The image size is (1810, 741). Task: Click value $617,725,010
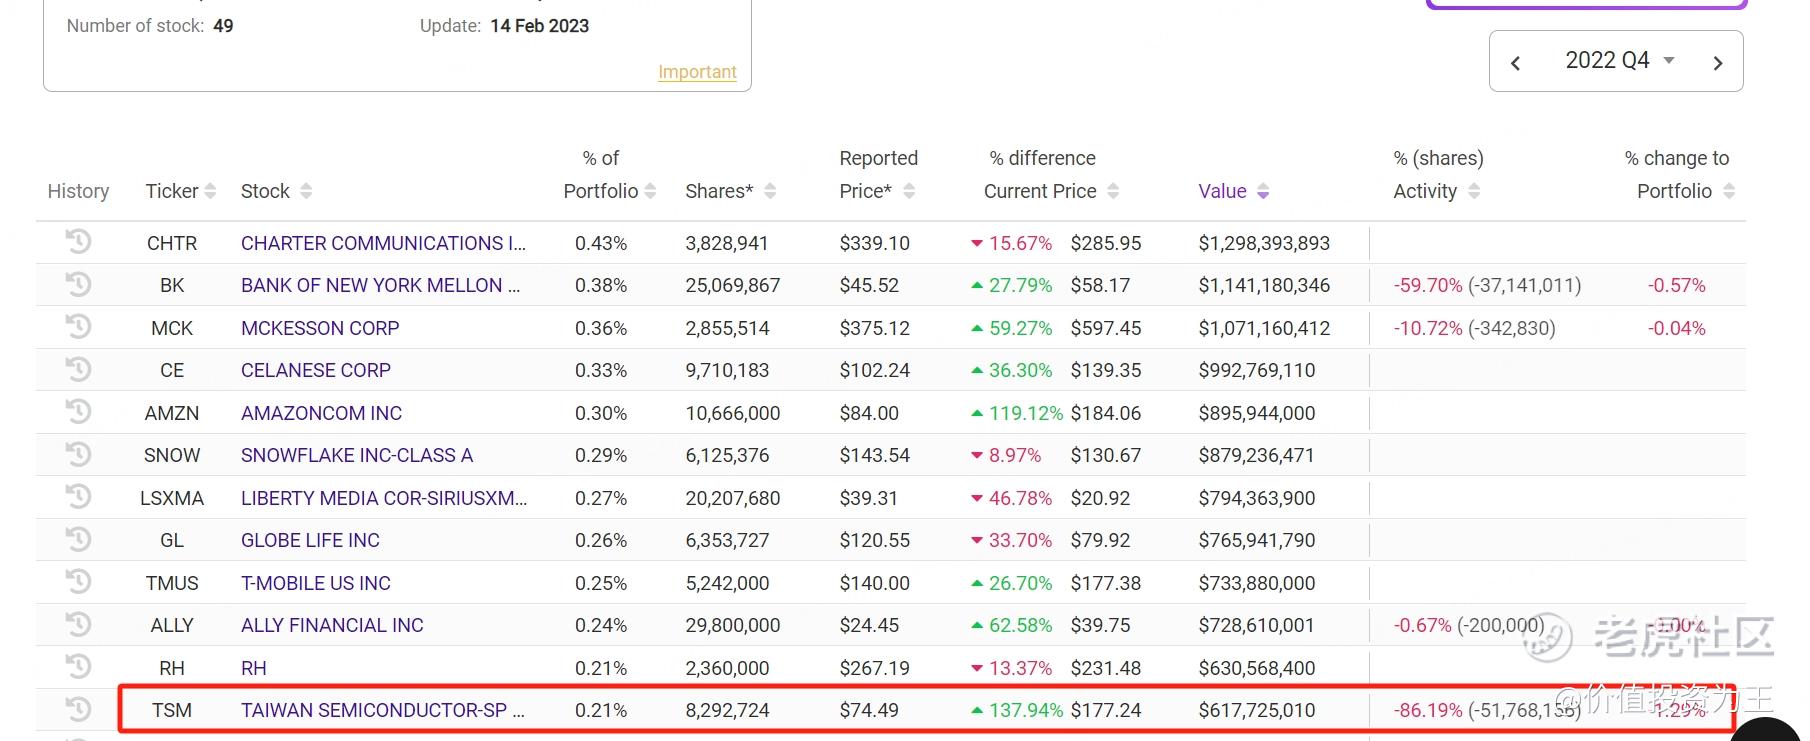click(1257, 710)
